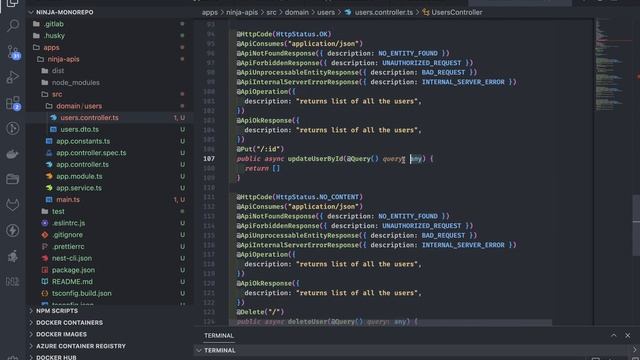
Task: Open app.controller.ts file
Action: pos(82,164)
